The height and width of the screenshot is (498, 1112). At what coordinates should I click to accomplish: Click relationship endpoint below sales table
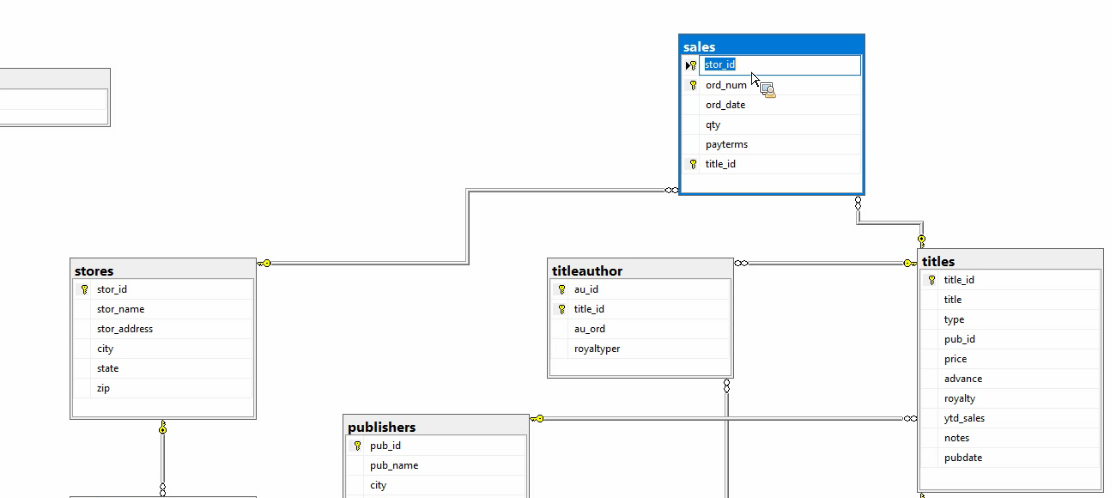pyautogui.click(x=857, y=203)
